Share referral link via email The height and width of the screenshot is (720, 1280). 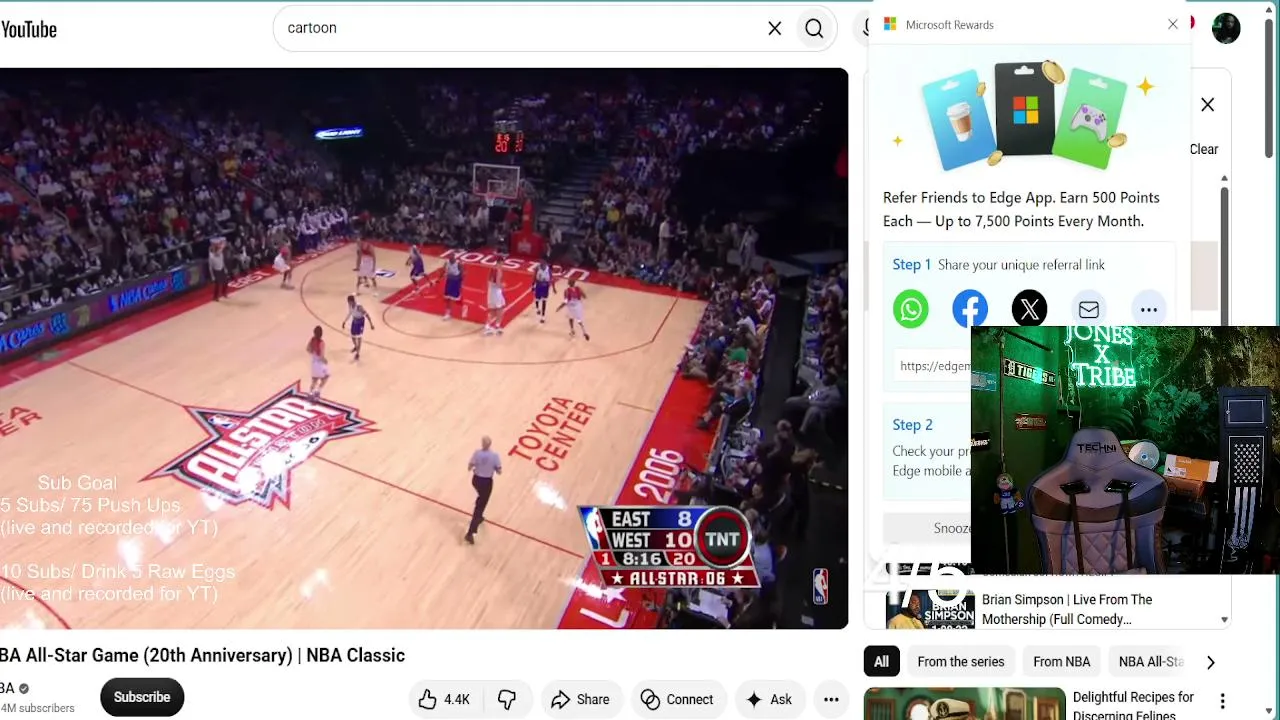tap(1089, 310)
